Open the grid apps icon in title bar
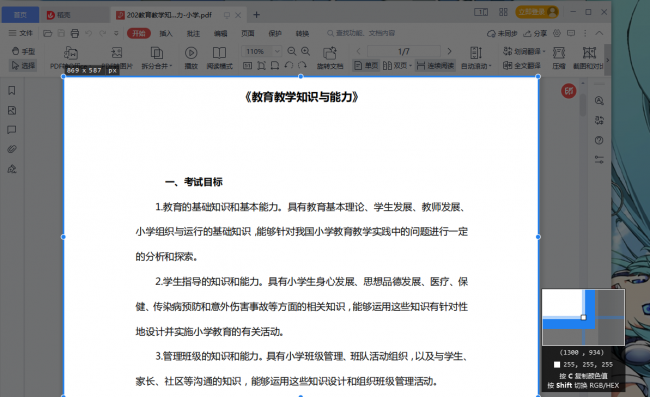650x397 pixels. click(503, 12)
